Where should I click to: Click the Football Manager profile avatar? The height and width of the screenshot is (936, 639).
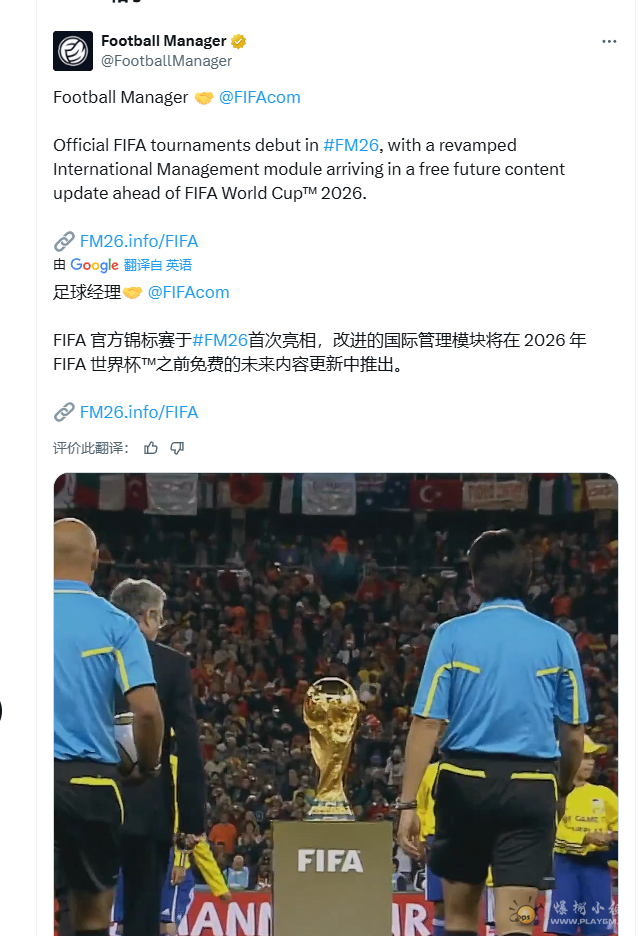coord(73,51)
